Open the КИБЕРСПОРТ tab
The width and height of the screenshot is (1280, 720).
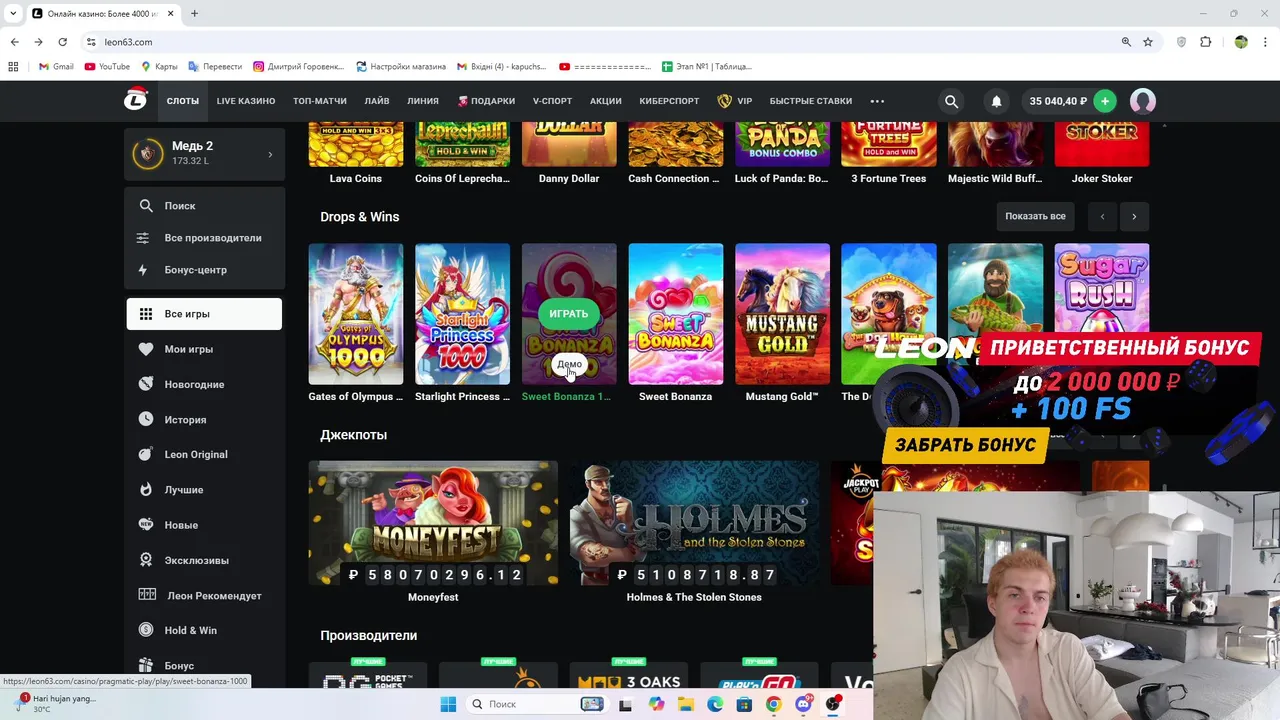(669, 101)
